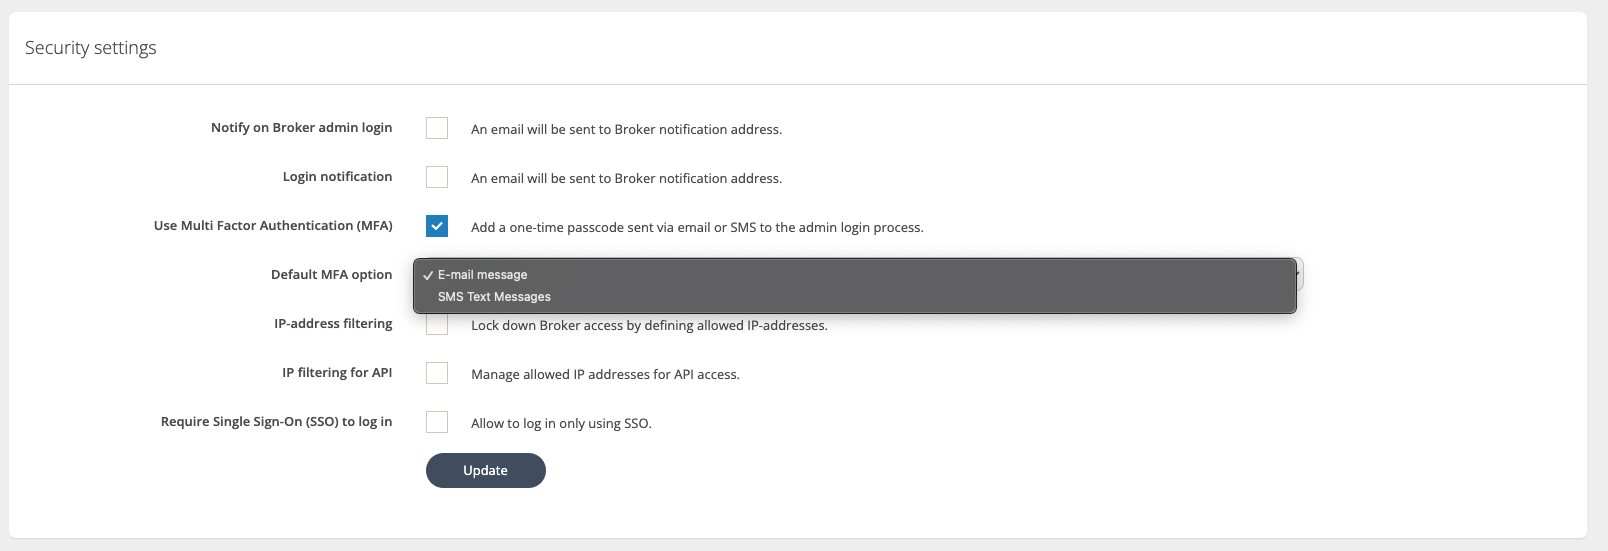Click the 'Manage allowed IP addresses' description text

[x=605, y=375]
